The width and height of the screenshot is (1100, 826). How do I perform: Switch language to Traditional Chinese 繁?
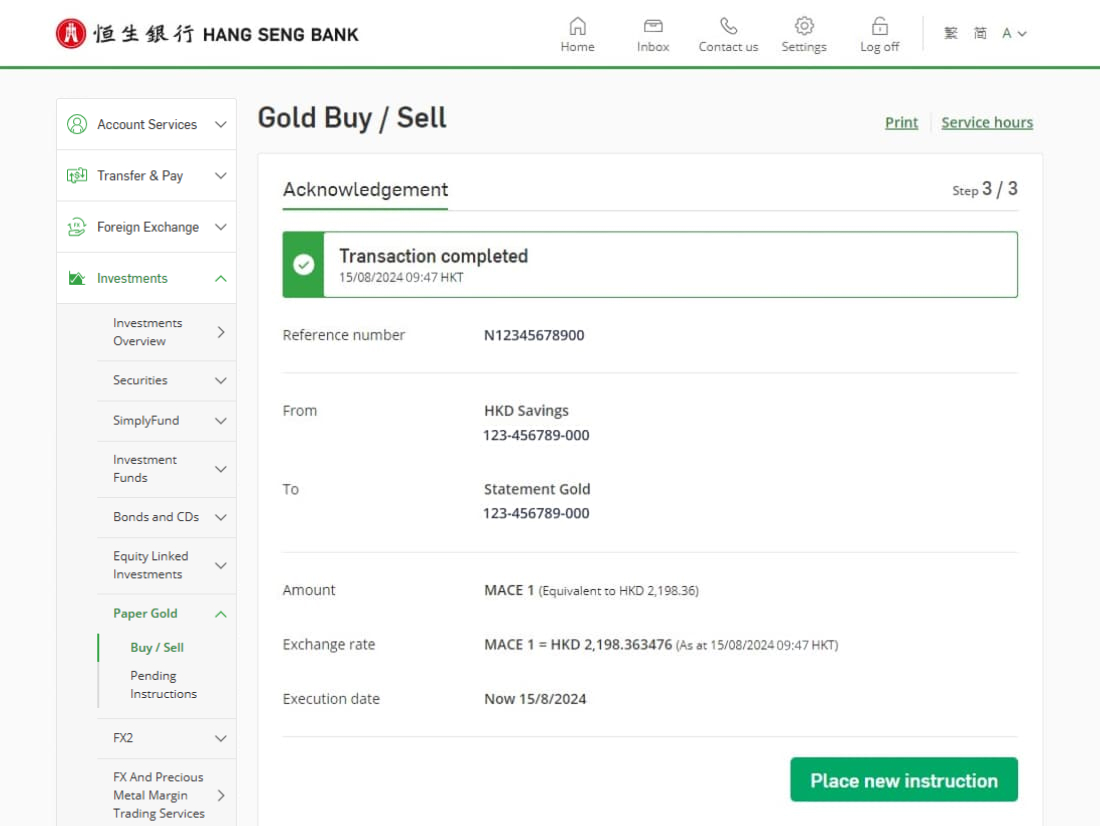pos(951,34)
